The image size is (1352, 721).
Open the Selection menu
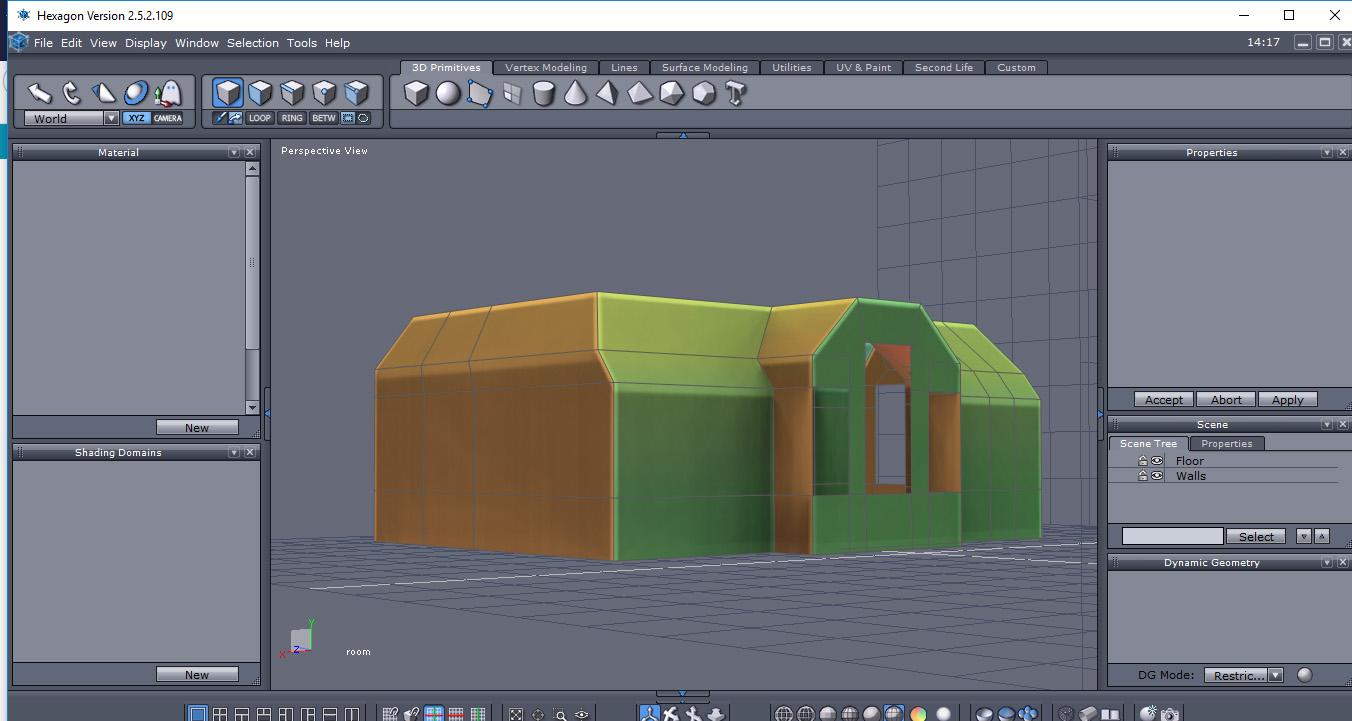pyautogui.click(x=252, y=43)
